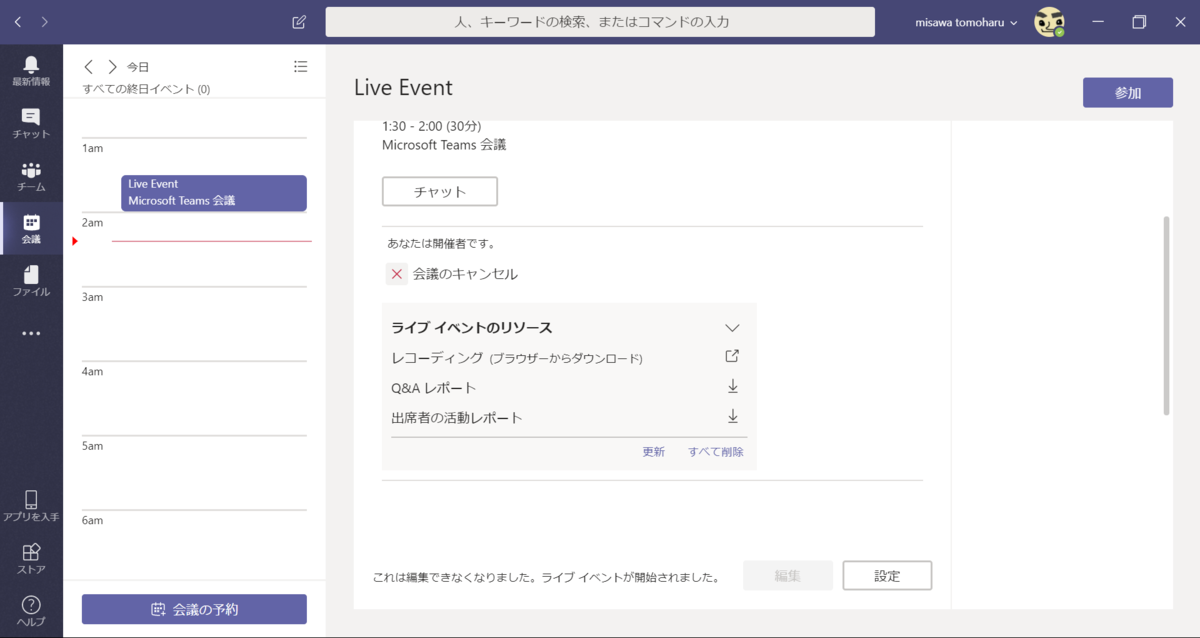Go back with title bar left arrow
This screenshot has height=638, width=1200.
pyautogui.click(x=18, y=22)
